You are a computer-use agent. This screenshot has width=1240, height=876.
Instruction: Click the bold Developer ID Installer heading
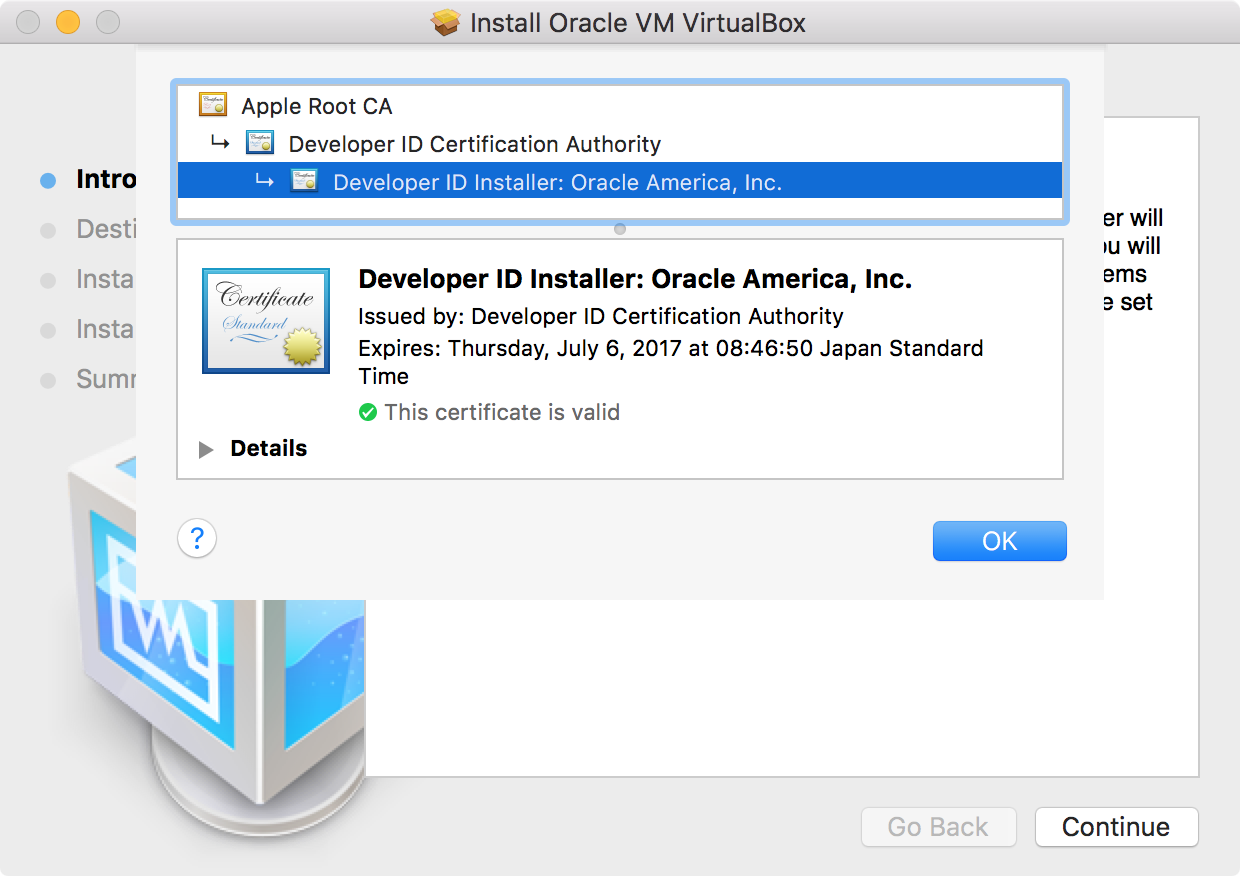(635, 279)
